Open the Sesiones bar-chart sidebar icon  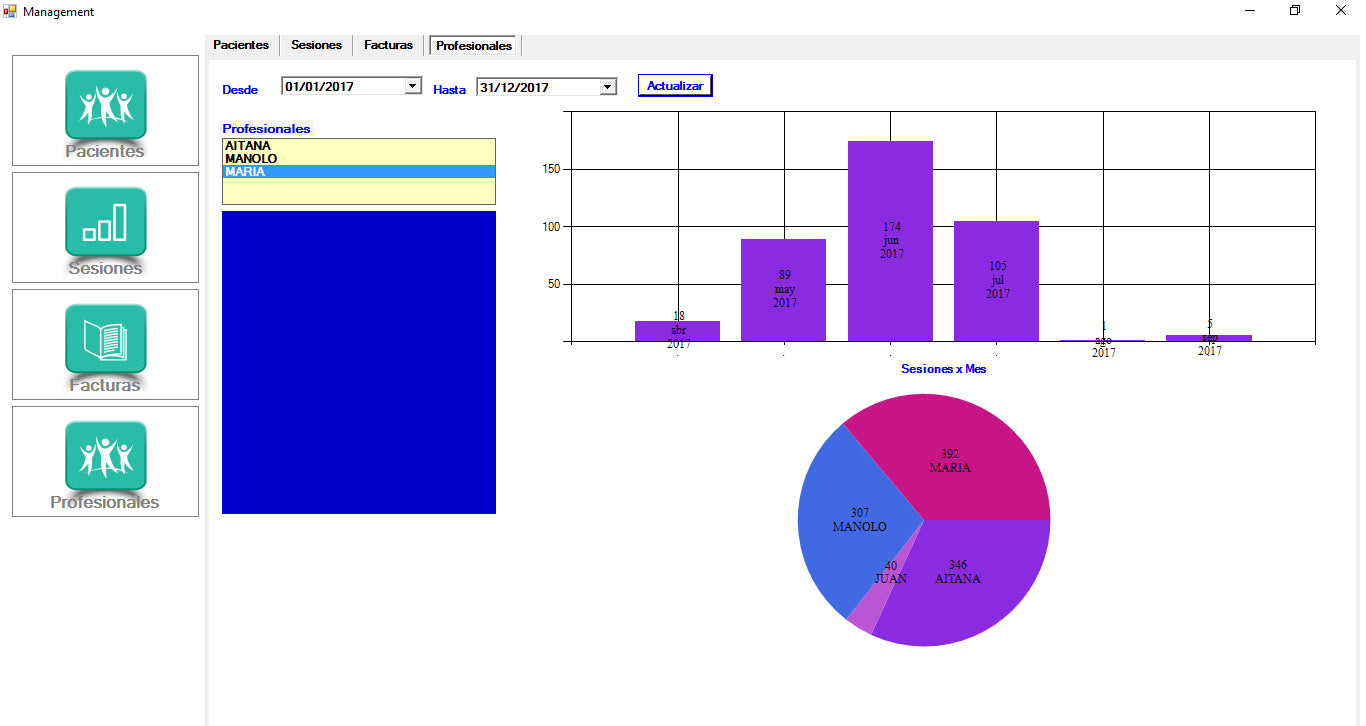pyautogui.click(x=105, y=222)
